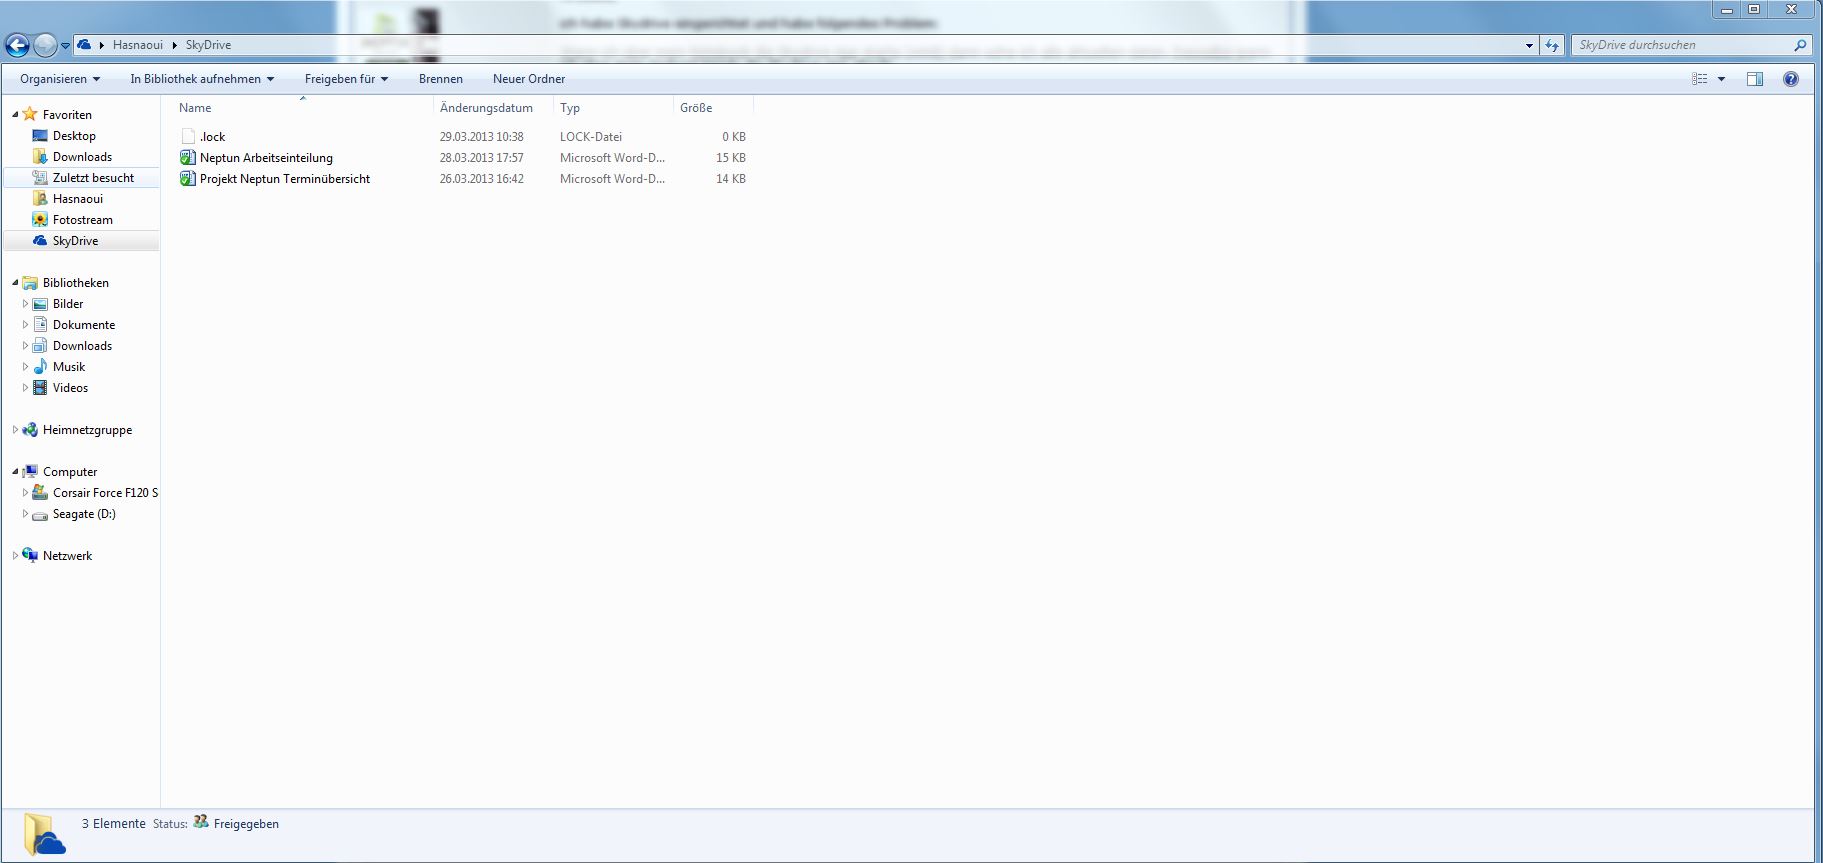The image size is (1823, 863).
Task: Open In Bibliothek aufnehmen menu
Action: 202,79
